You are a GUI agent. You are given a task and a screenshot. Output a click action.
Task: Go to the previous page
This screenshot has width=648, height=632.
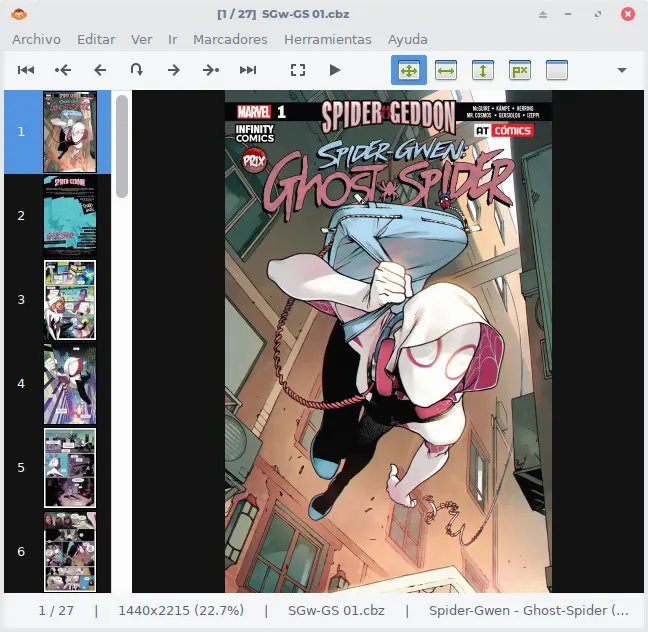point(100,70)
